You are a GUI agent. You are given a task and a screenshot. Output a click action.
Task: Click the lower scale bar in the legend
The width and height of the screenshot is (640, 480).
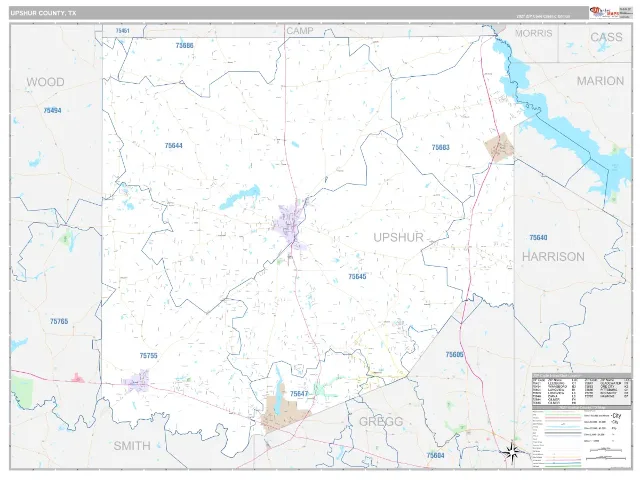(606, 458)
